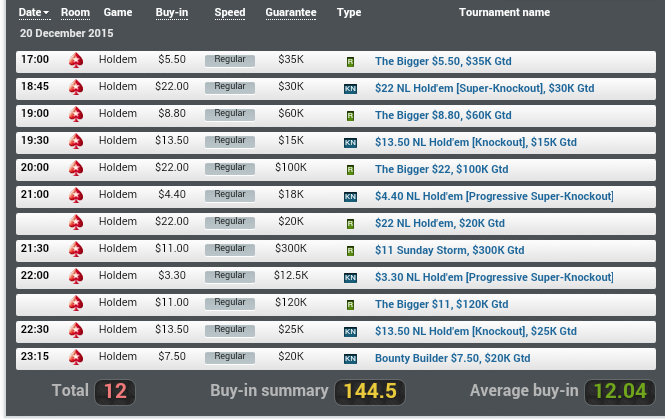
Task: Click the PokerStars icon in the 19:00 row
Action: point(76,115)
